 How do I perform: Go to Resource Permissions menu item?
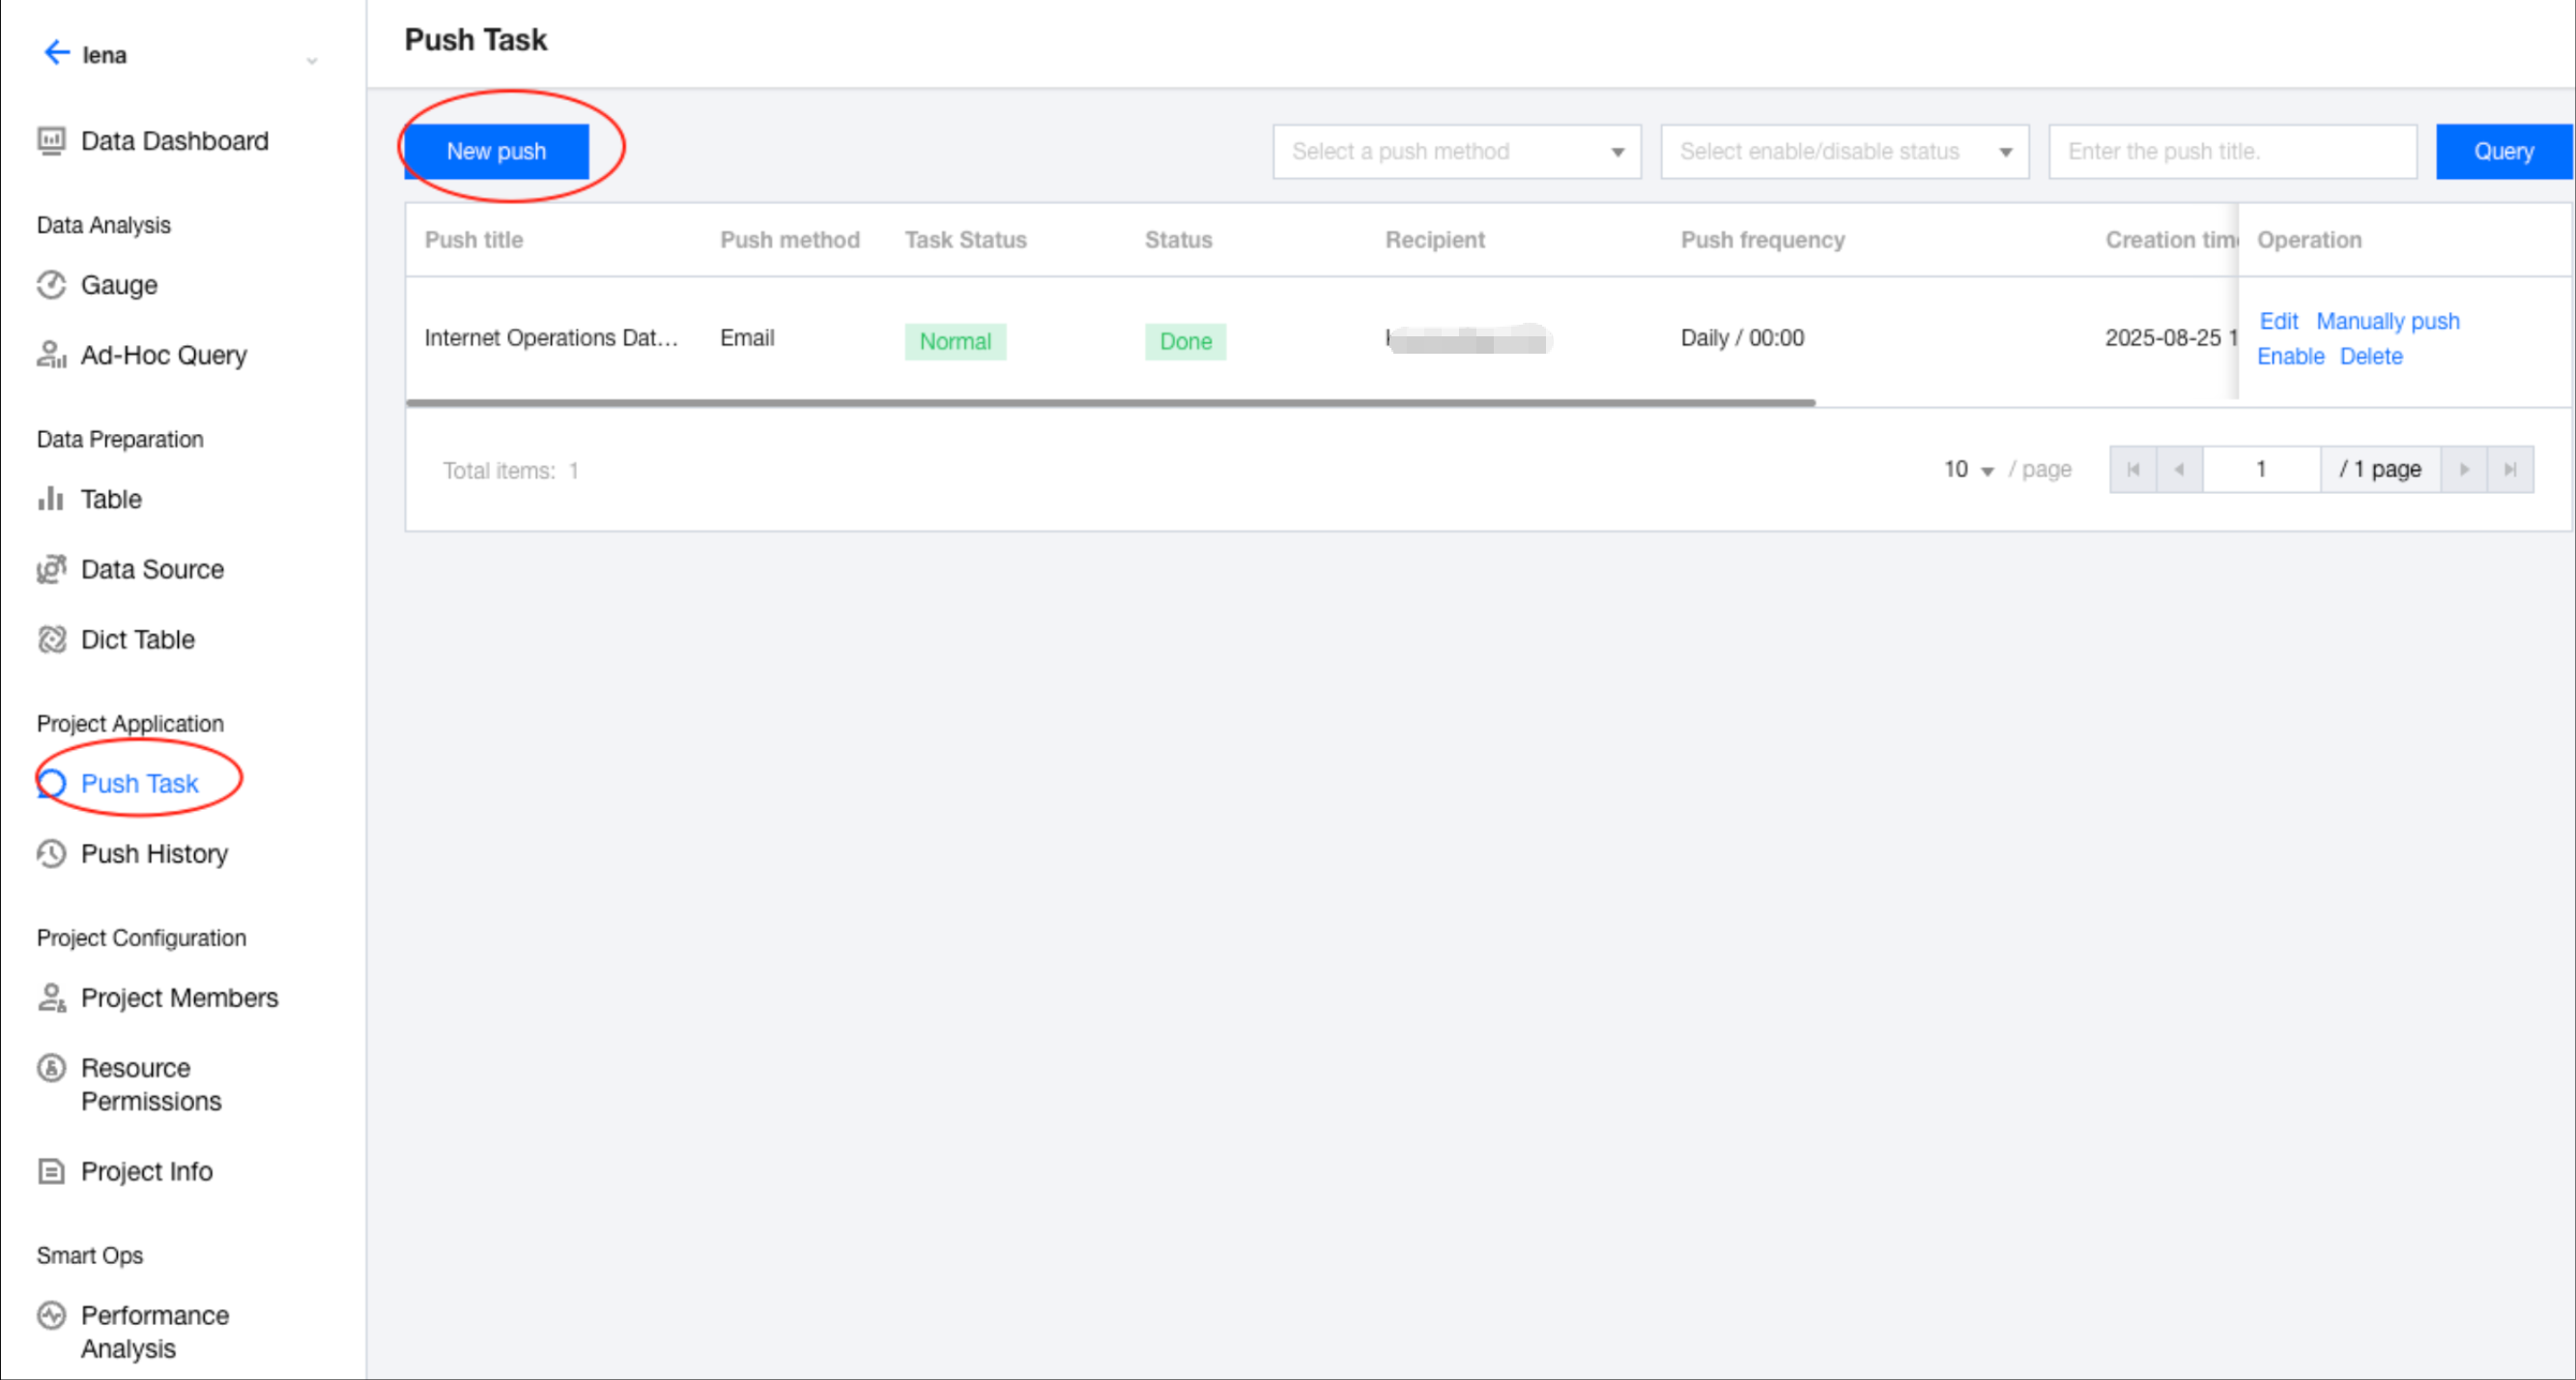point(150,1084)
